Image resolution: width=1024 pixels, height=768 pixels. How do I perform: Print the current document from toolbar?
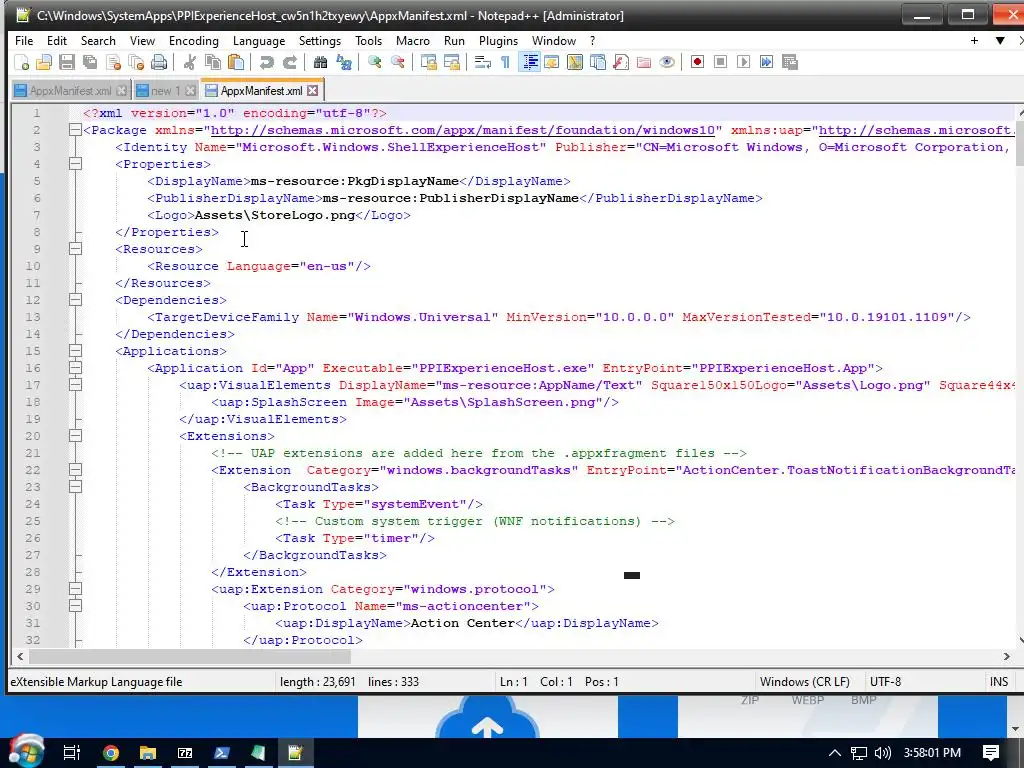coord(159,62)
